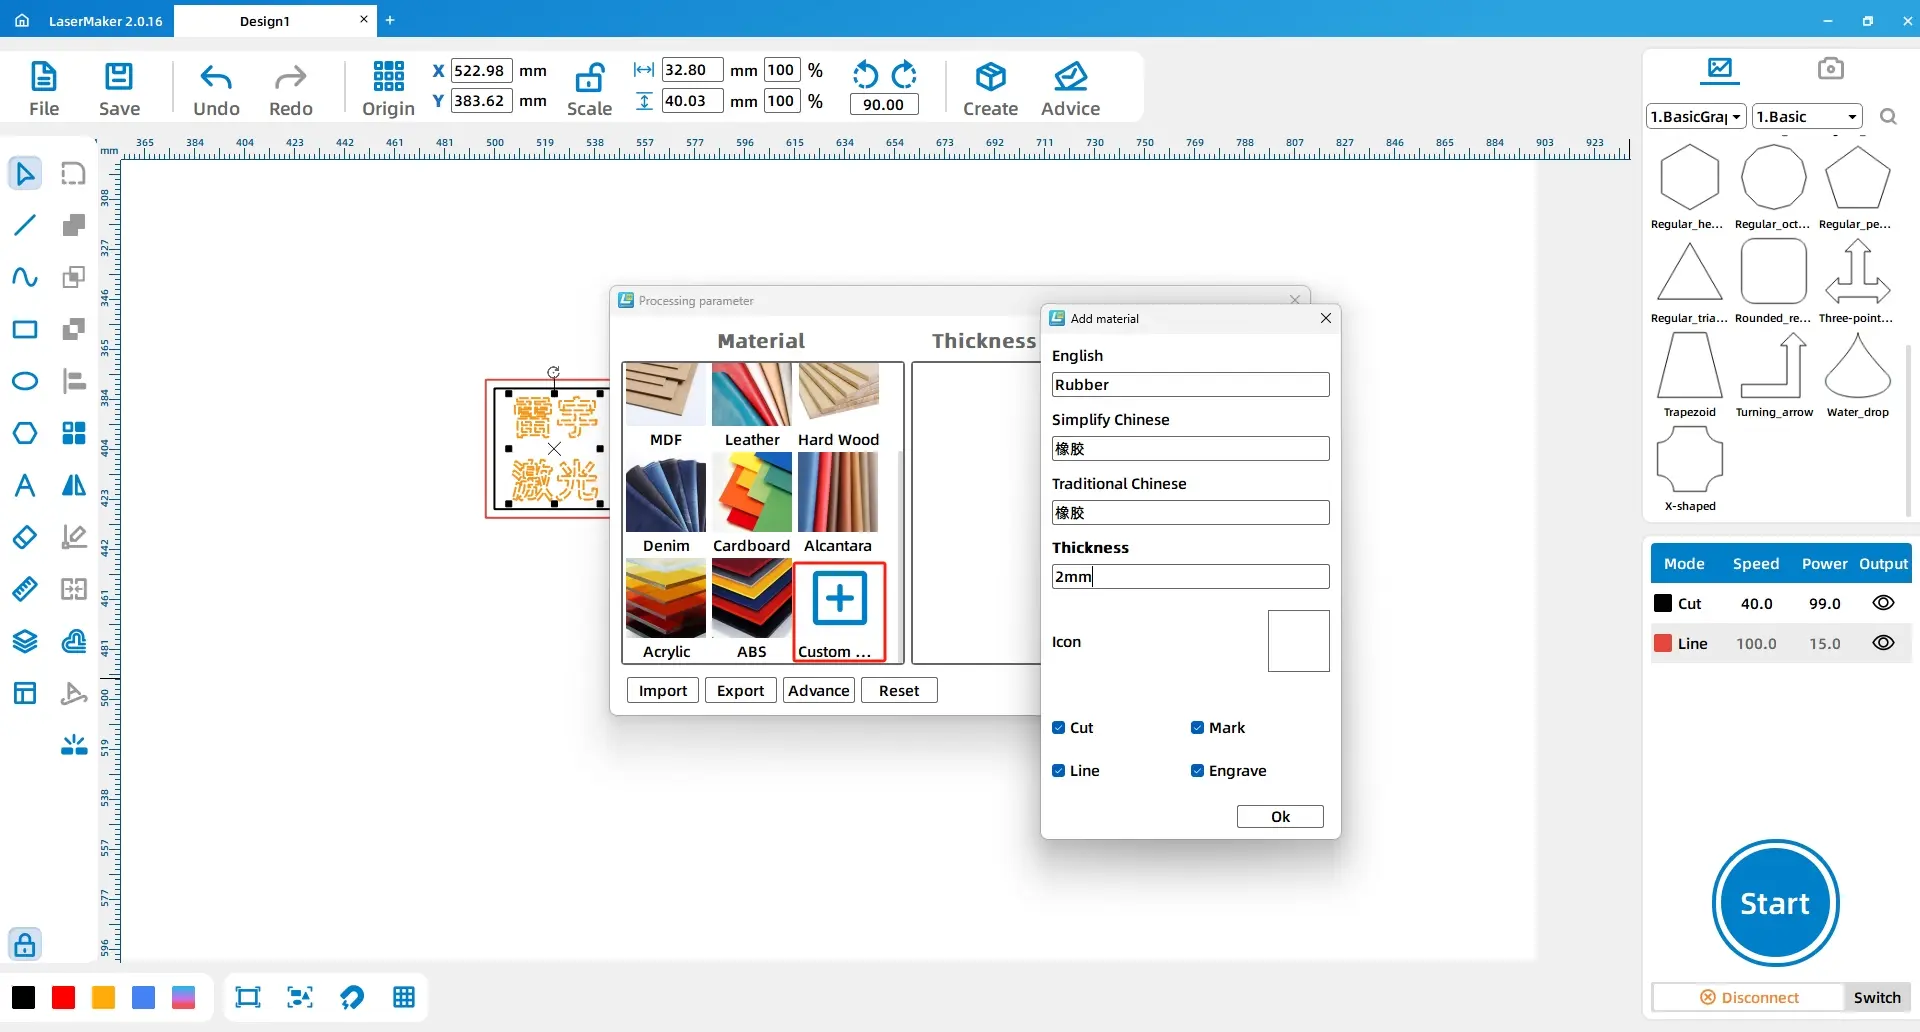The image size is (1920, 1032).
Task: Click the Save icon
Action: tap(119, 77)
